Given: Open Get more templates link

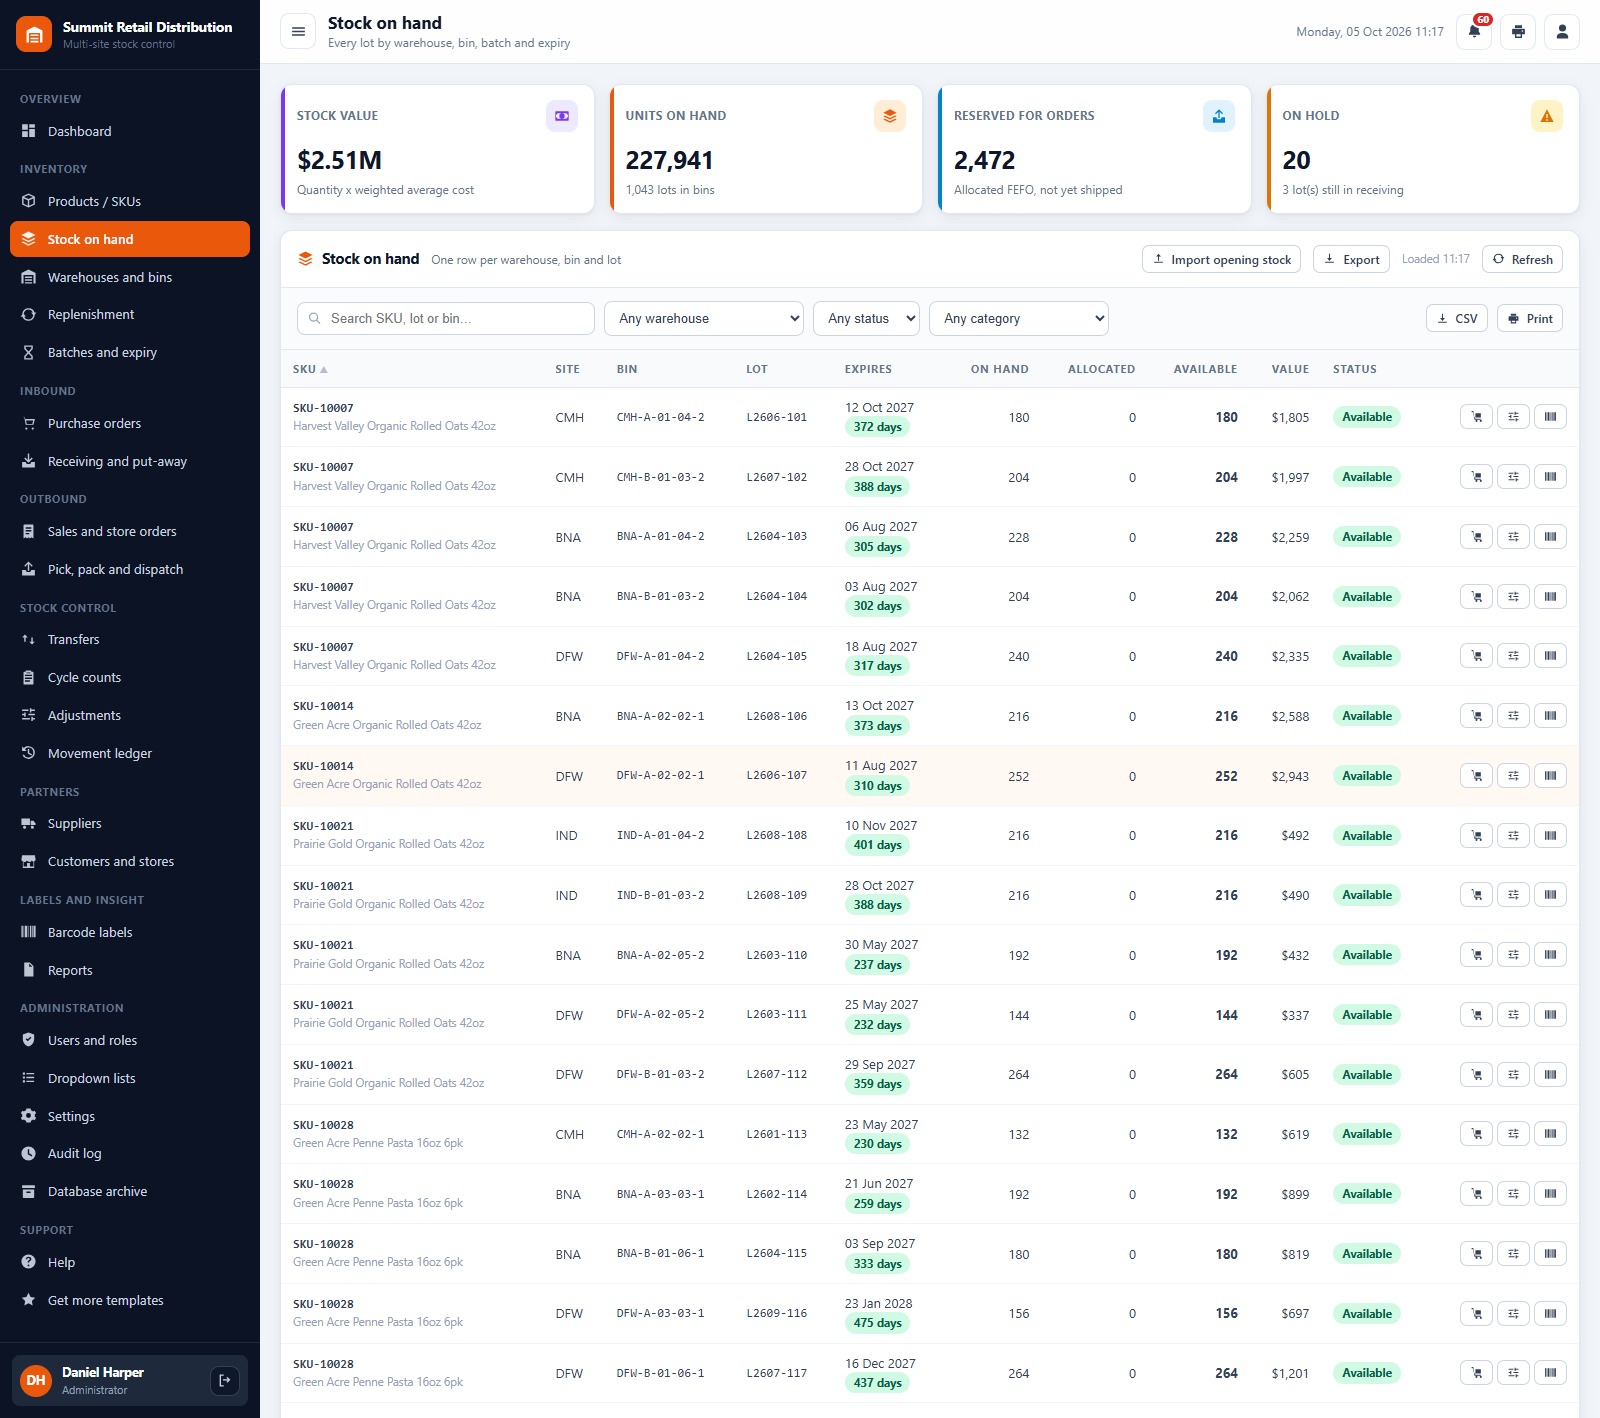Looking at the screenshot, I should [x=130, y=1300].
